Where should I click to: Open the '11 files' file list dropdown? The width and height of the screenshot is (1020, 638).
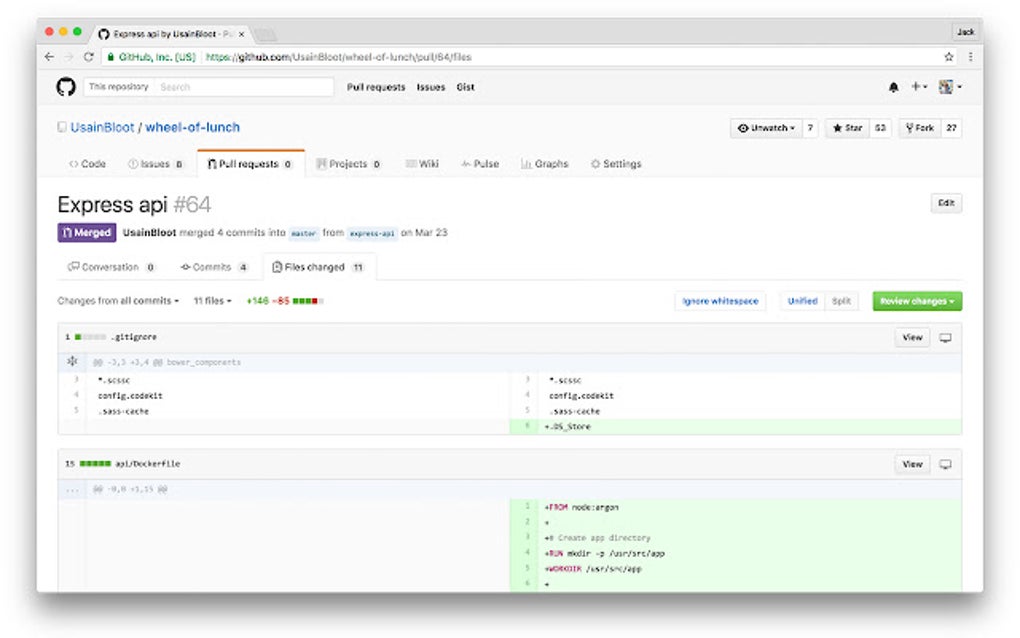[213, 301]
